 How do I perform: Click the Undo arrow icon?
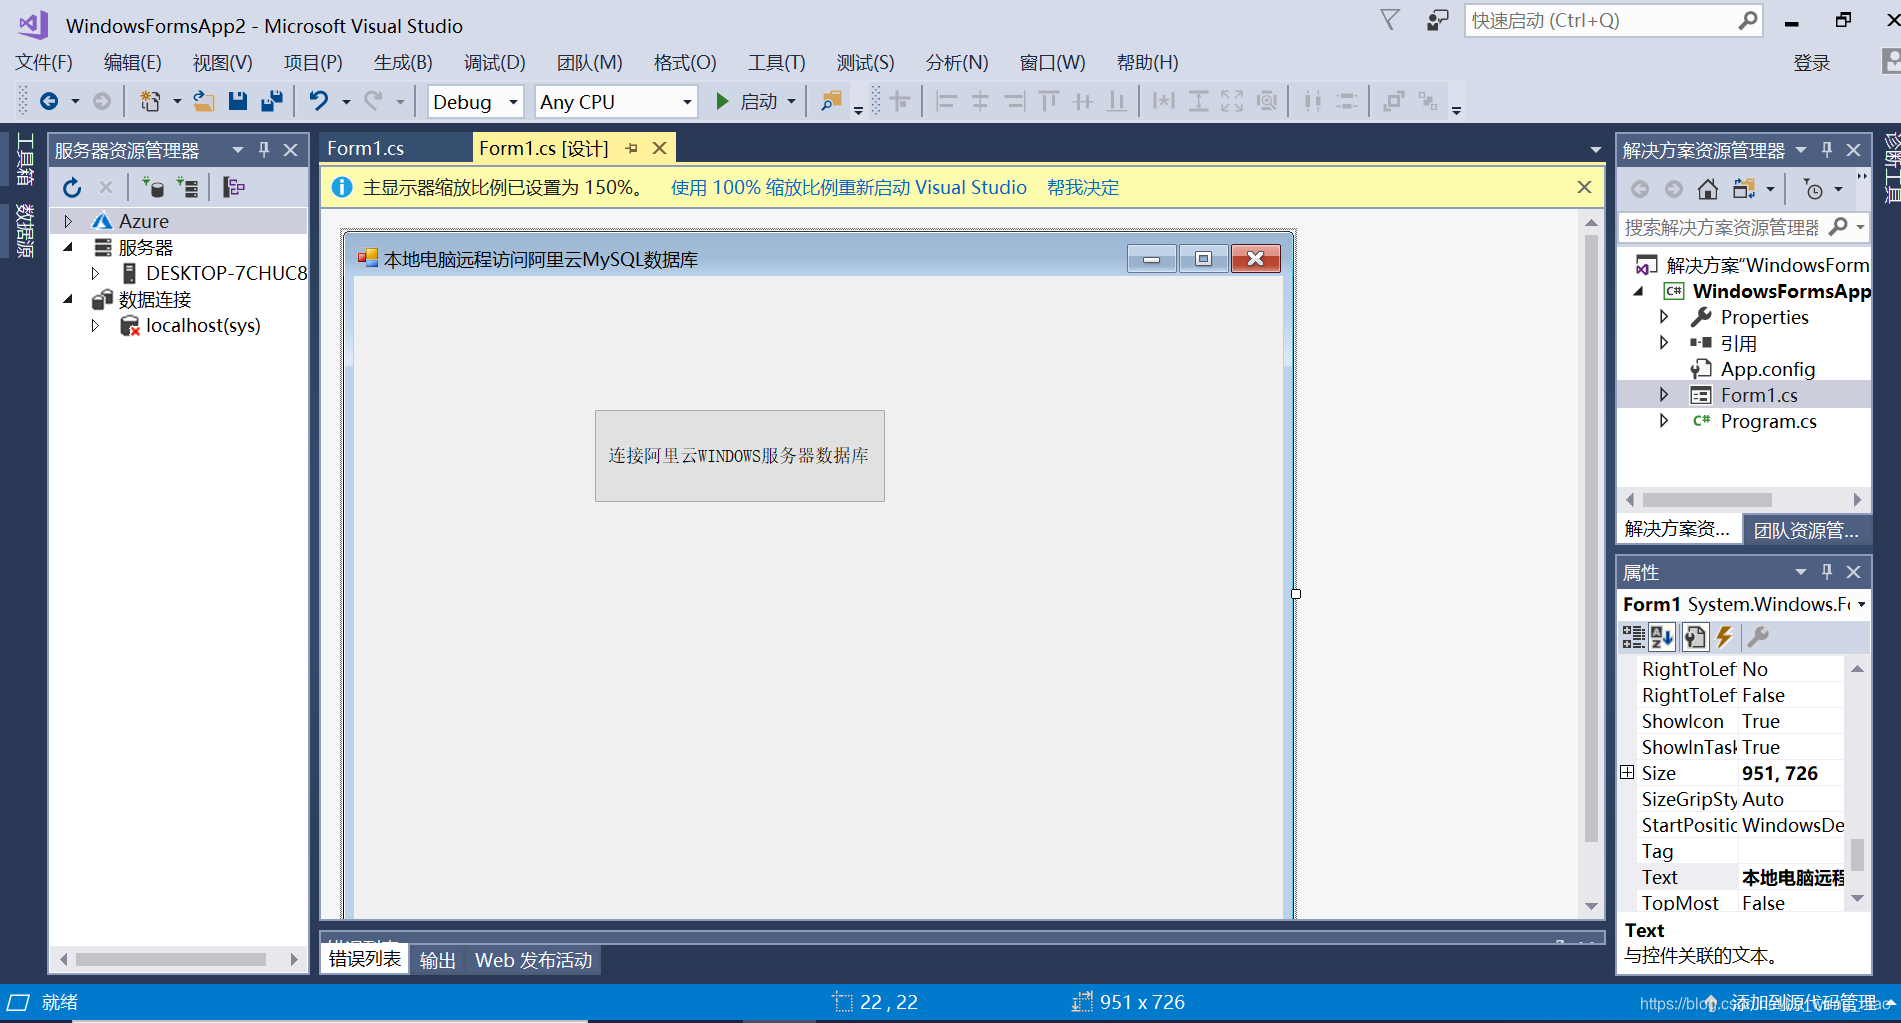pyautogui.click(x=319, y=101)
